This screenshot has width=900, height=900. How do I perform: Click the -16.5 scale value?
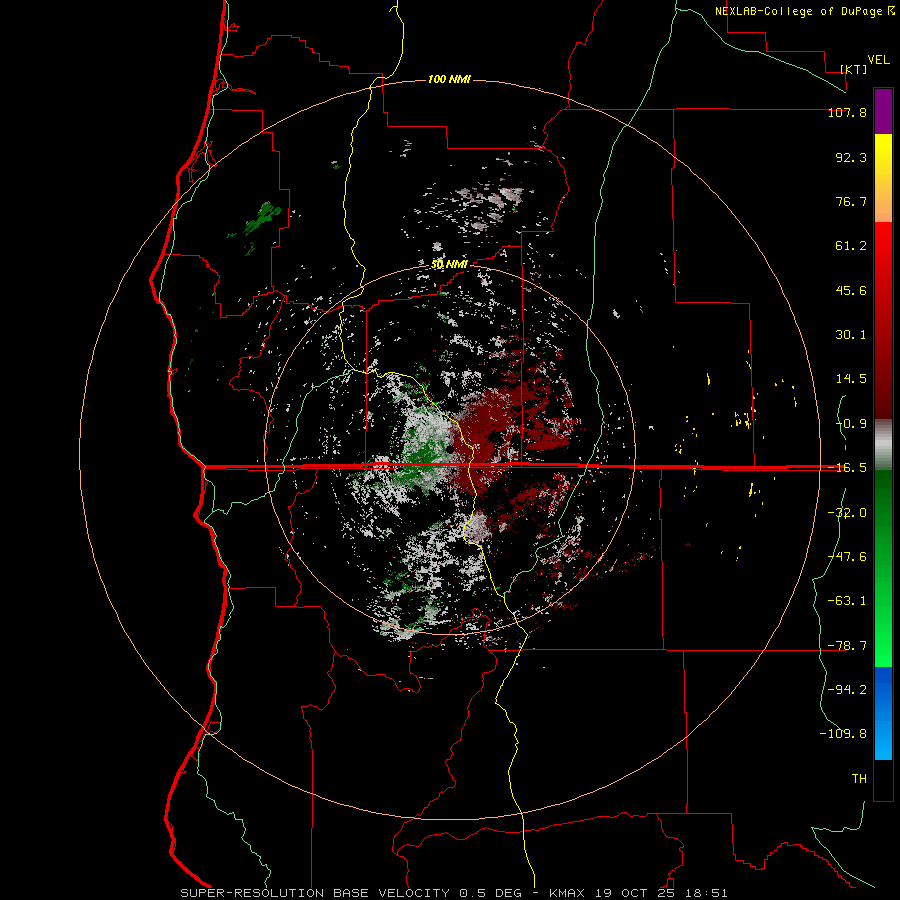click(847, 468)
